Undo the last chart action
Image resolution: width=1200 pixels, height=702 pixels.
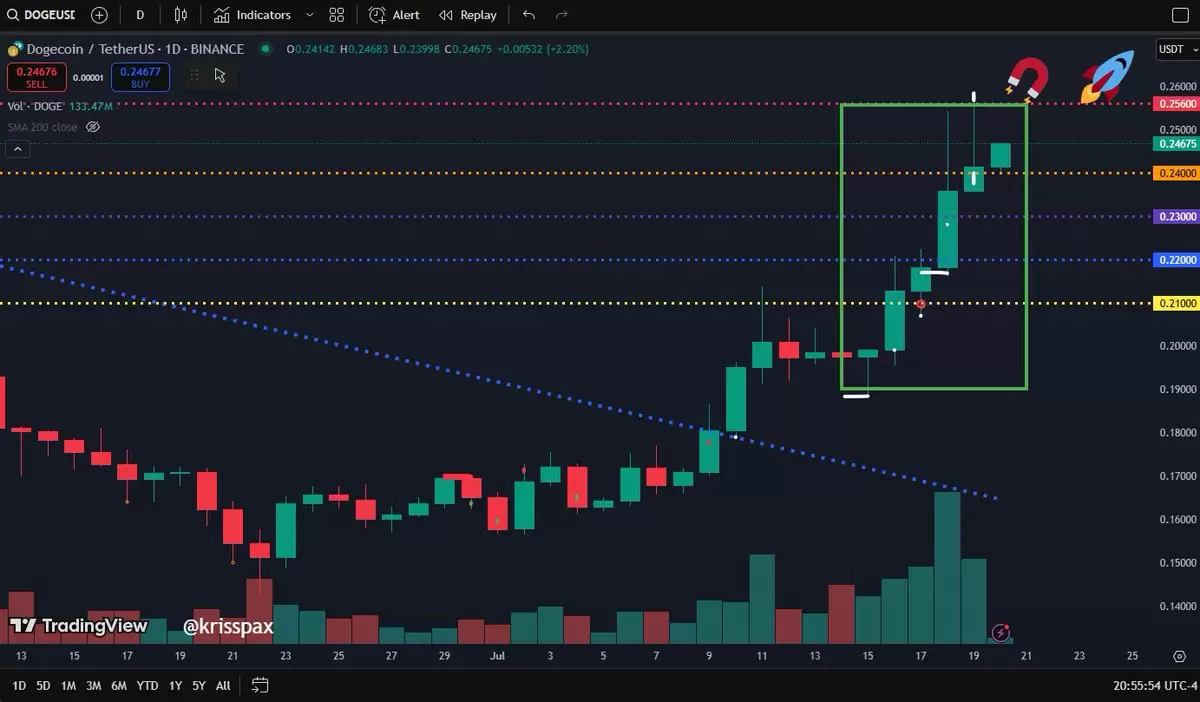pyautogui.click(x=529, y=15)
